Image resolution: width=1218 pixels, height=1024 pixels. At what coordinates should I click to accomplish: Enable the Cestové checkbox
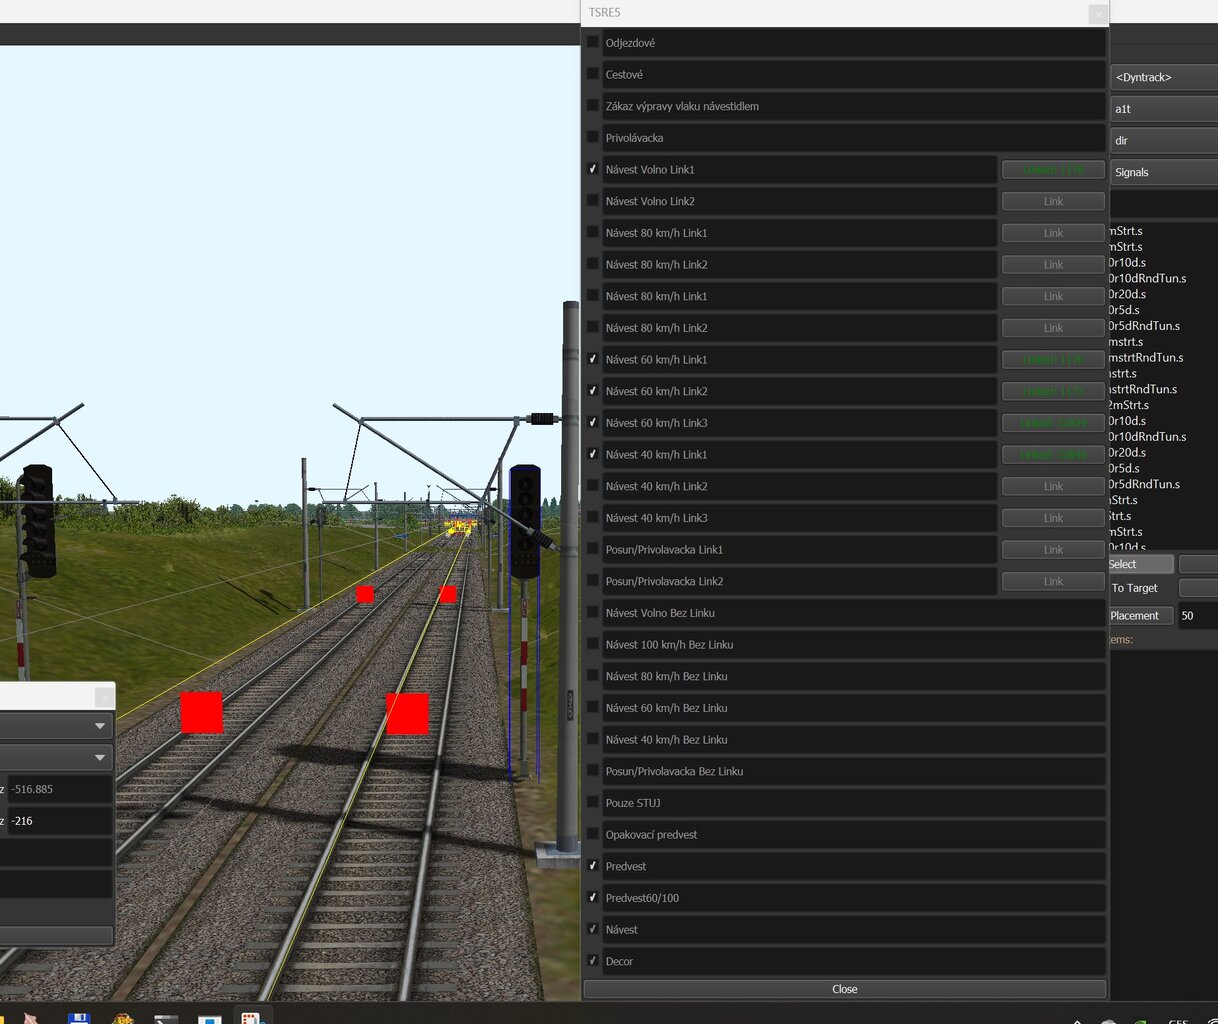tap(593, 74)
